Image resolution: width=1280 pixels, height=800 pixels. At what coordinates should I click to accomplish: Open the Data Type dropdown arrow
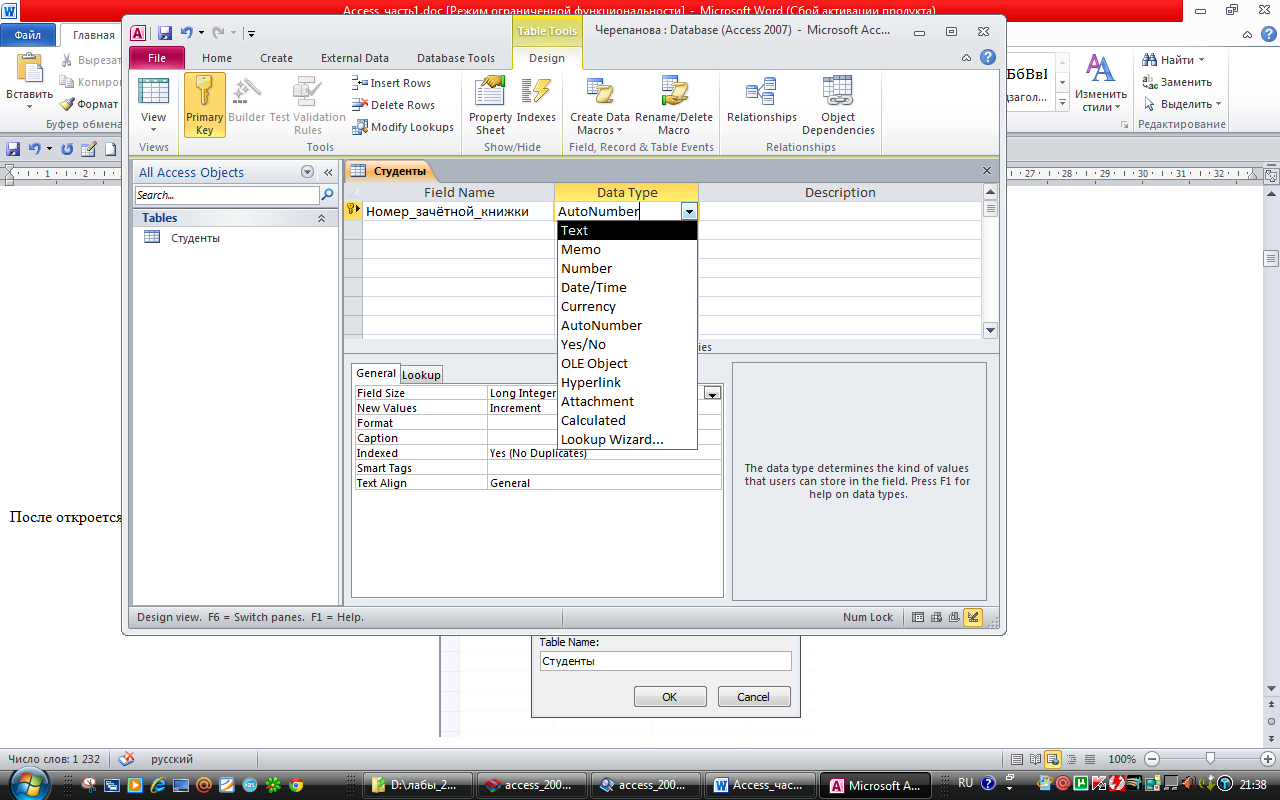point(689,211)
